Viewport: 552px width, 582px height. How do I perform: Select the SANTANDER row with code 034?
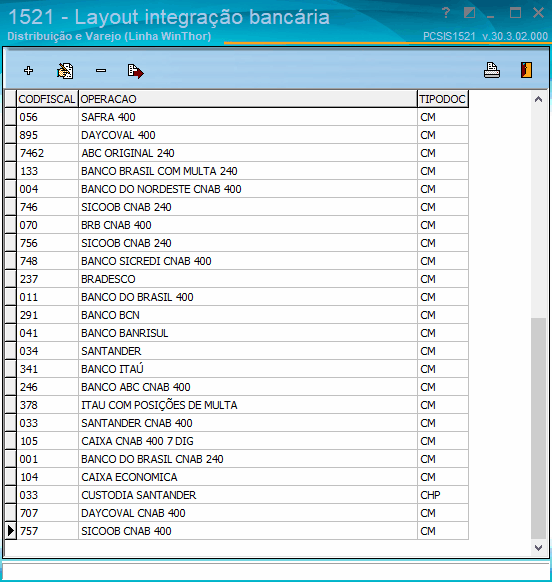pos(236,351)
